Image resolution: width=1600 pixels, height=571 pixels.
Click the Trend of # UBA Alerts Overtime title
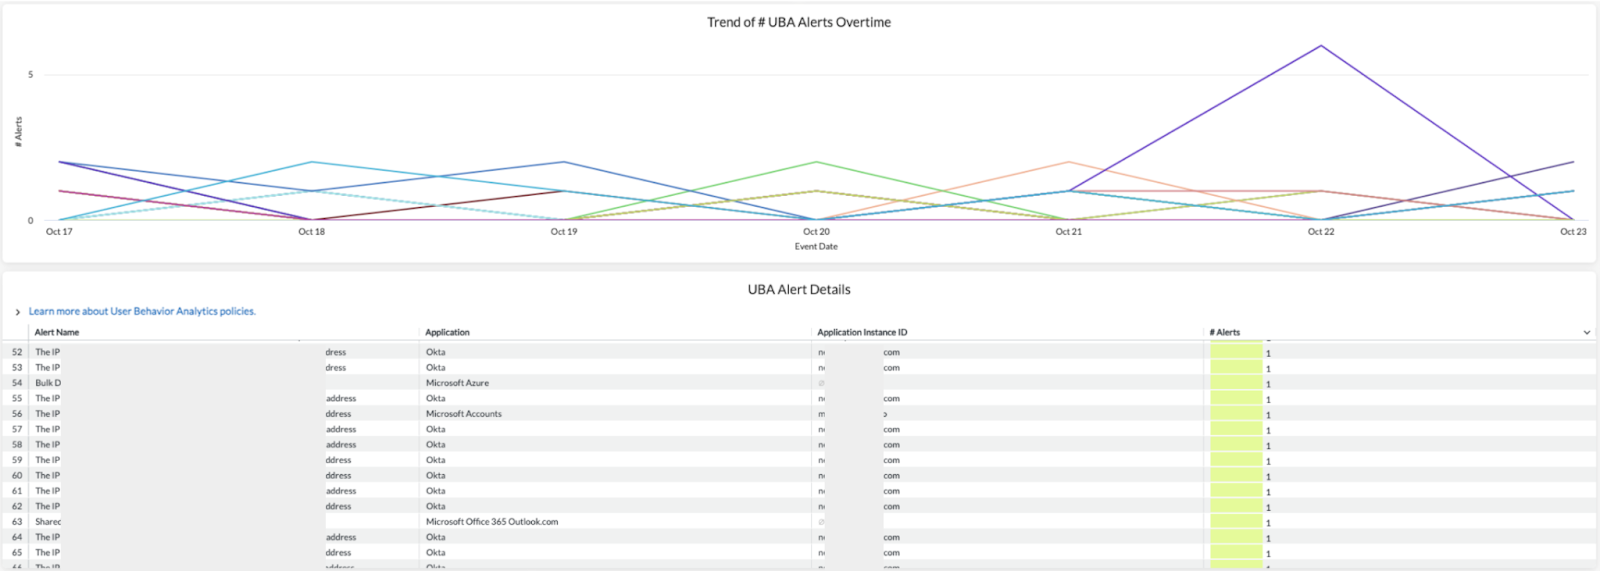point(799,22)
